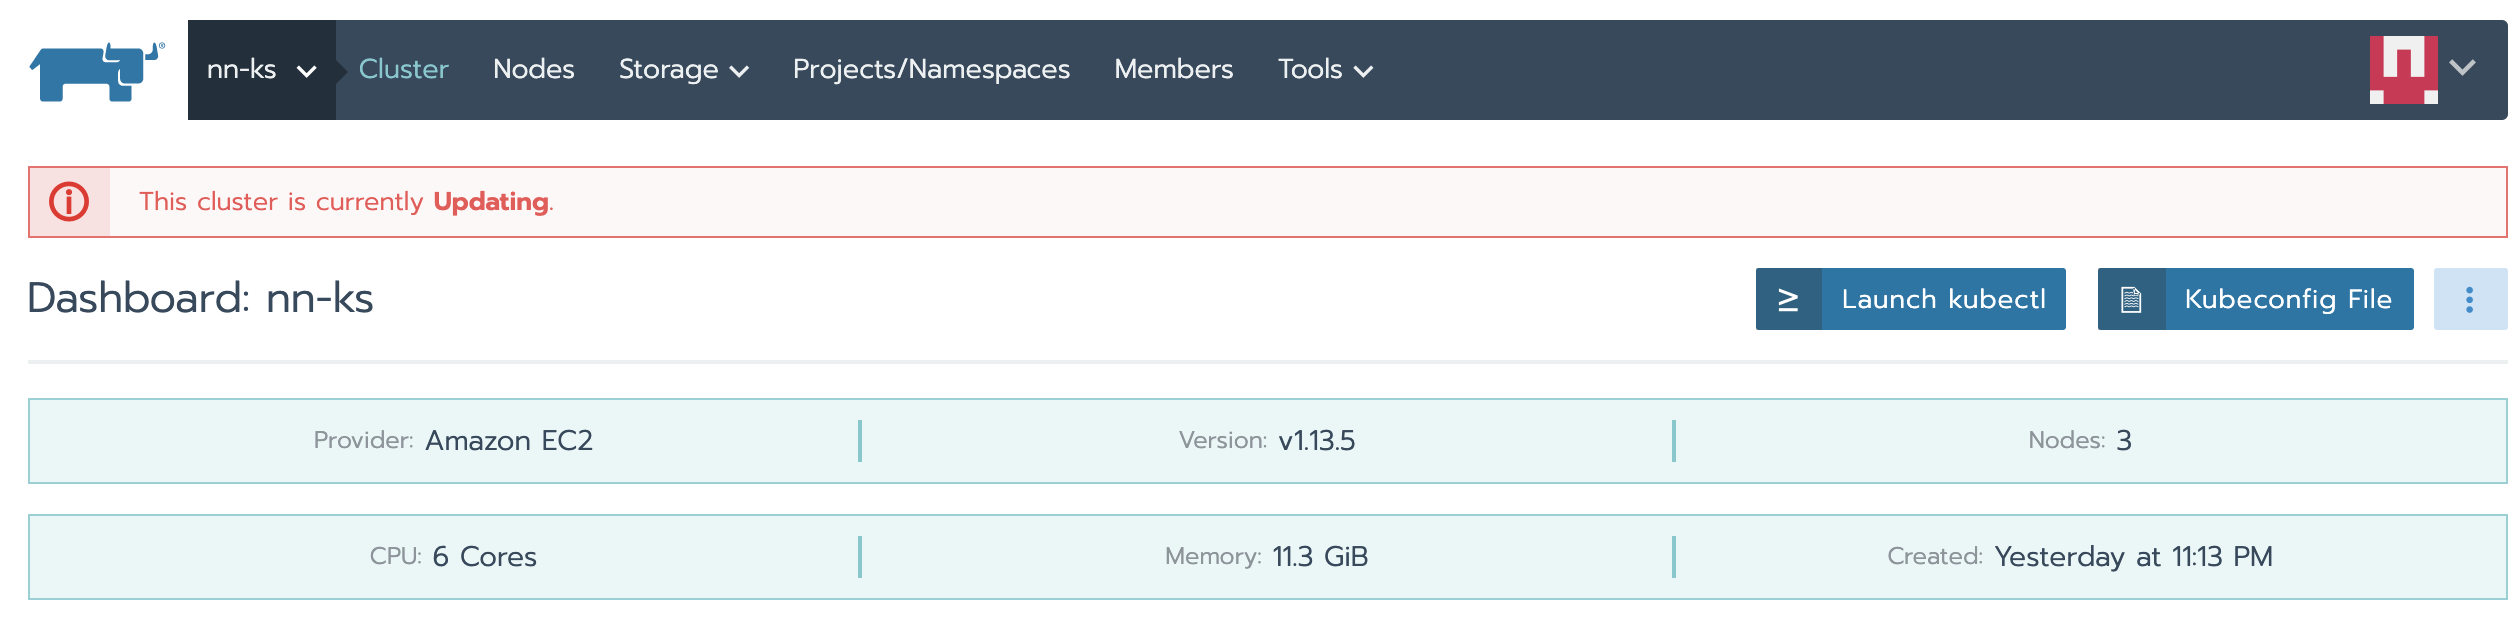The image size is (2520, 630).
Task: Click the Amazon EC2 provider value
Action: point(509,441)
